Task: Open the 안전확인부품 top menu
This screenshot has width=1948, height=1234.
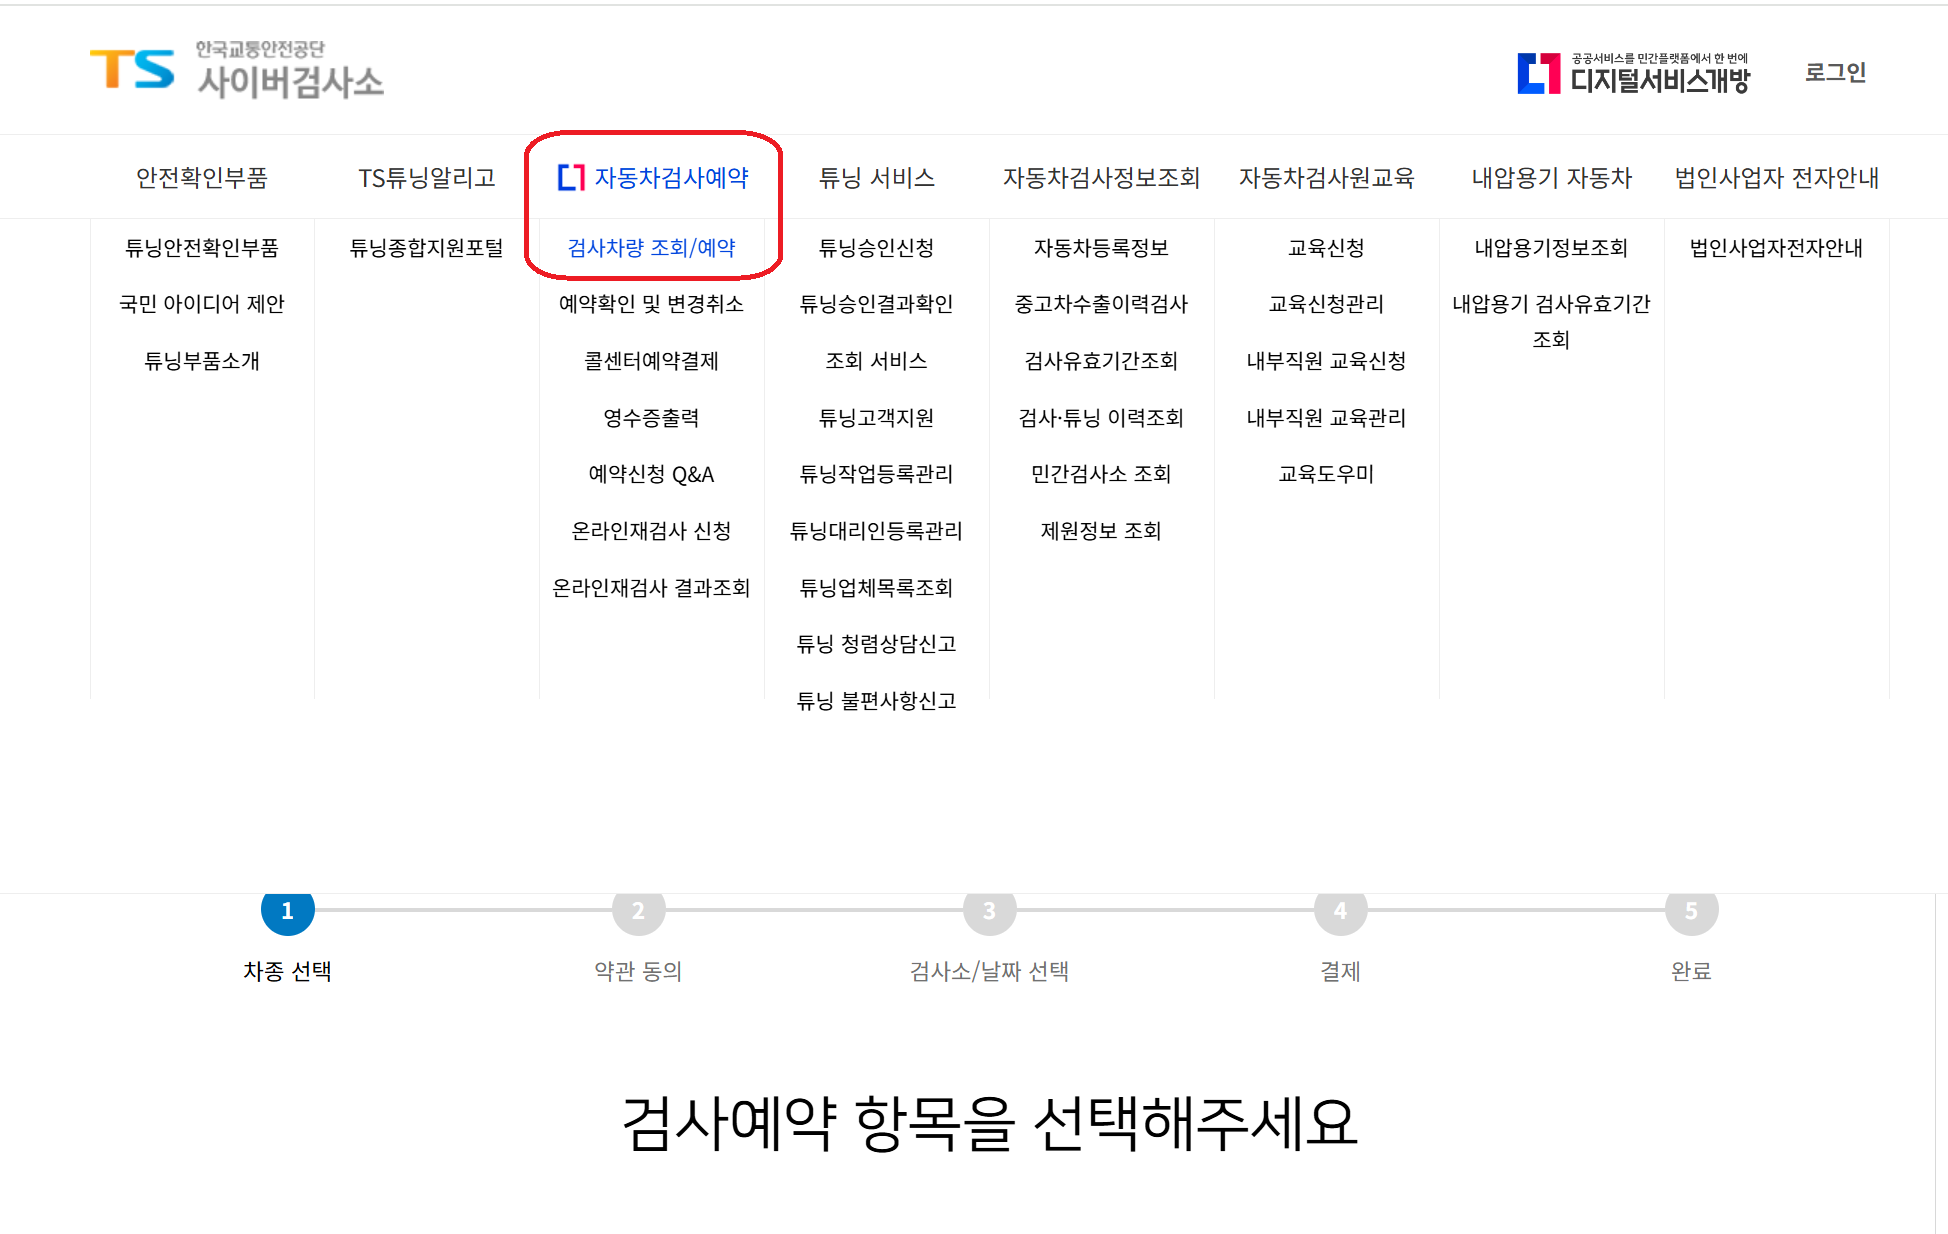Action: click(x=202, y=178)
